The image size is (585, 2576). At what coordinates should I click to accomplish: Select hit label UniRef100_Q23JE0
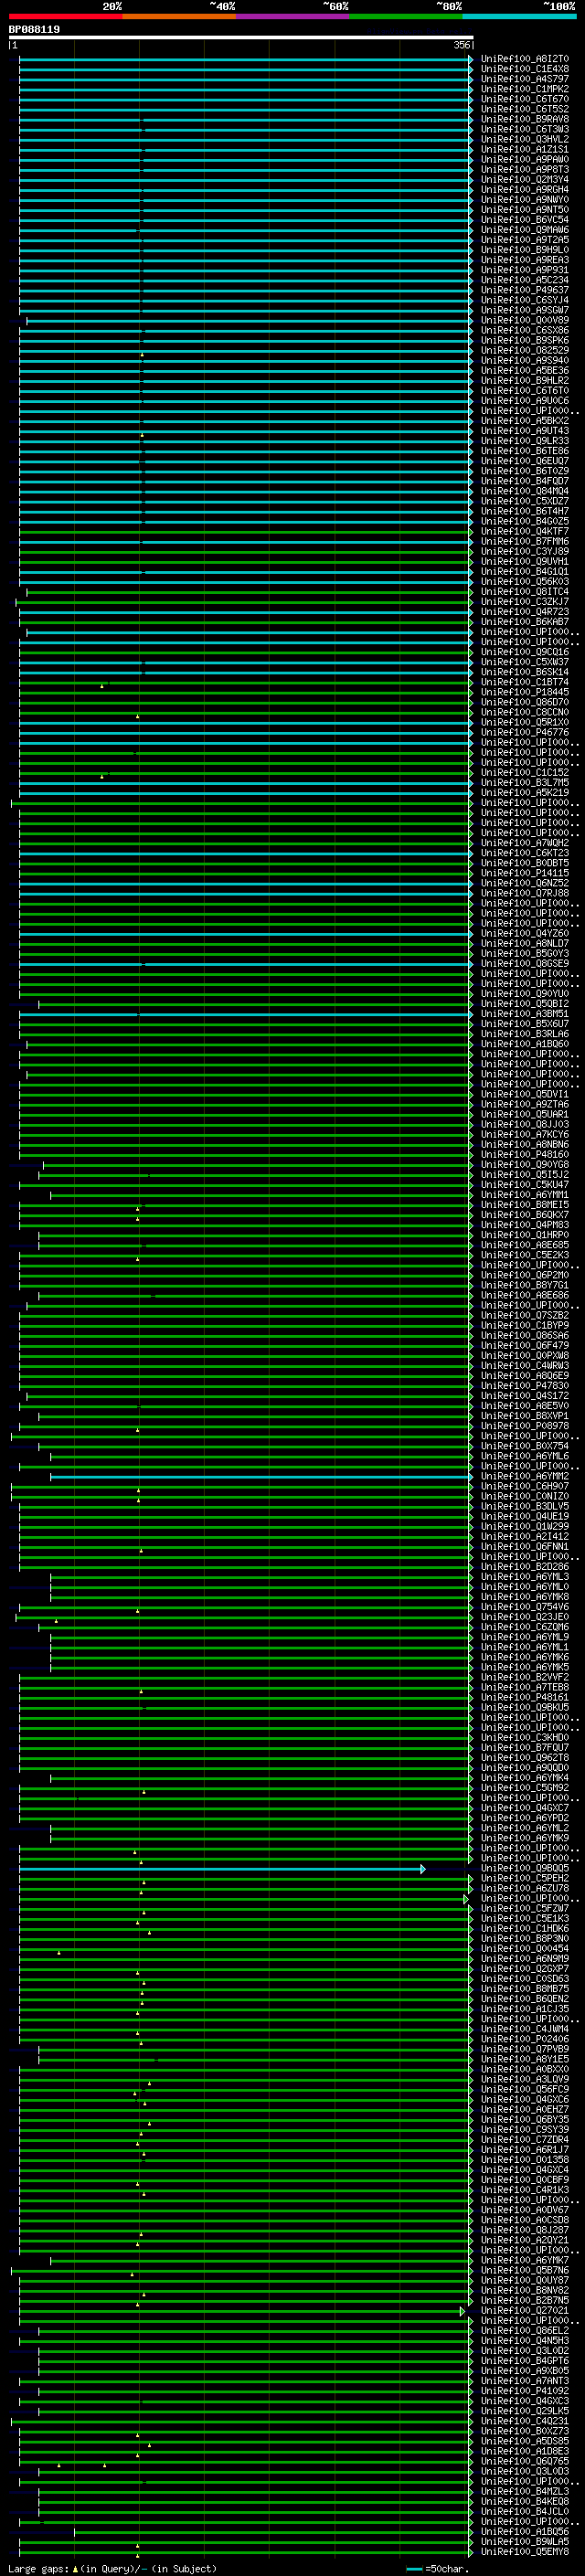point(525,1618)
